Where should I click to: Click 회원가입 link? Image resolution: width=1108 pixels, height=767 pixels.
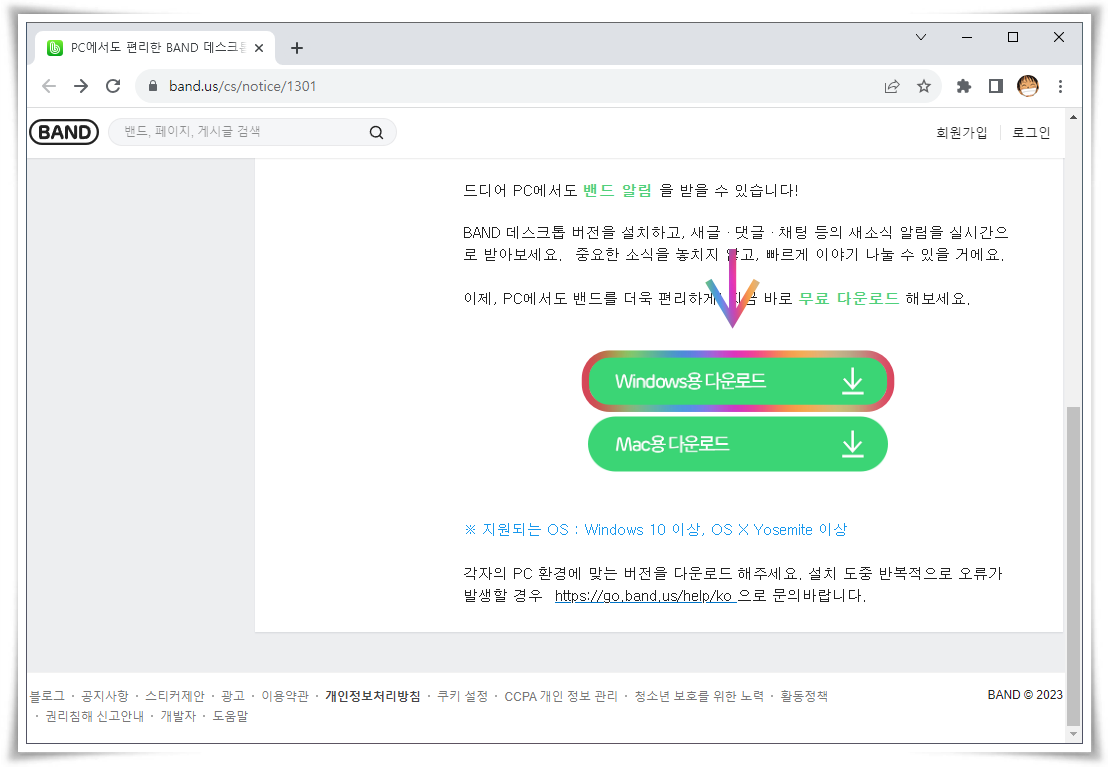961,132
